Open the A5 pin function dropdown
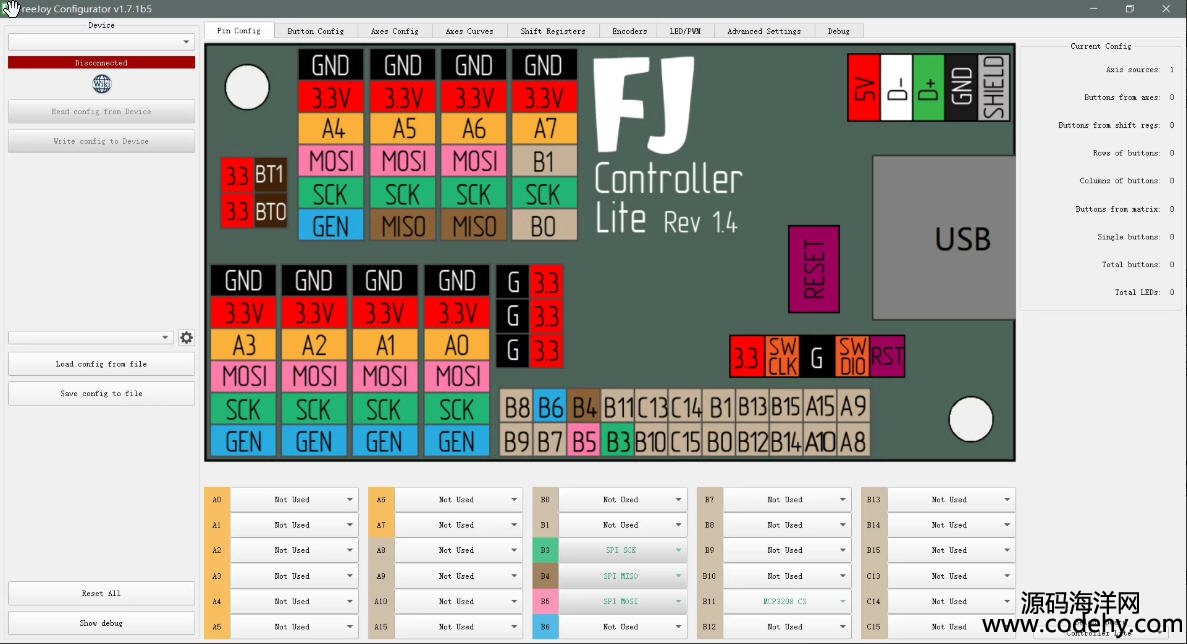Image resolution: width=1187 pixels, height=644 pixels. coord(293,627)
